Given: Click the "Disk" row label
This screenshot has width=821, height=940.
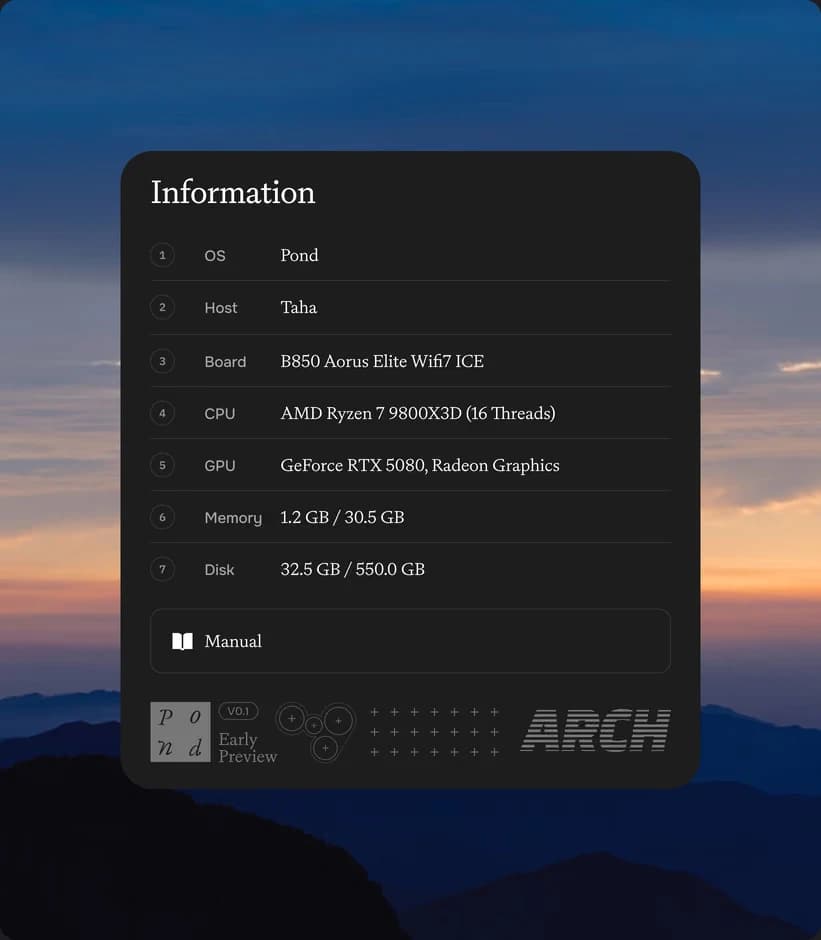Looking at the screenshot, I should pos(219,570).
